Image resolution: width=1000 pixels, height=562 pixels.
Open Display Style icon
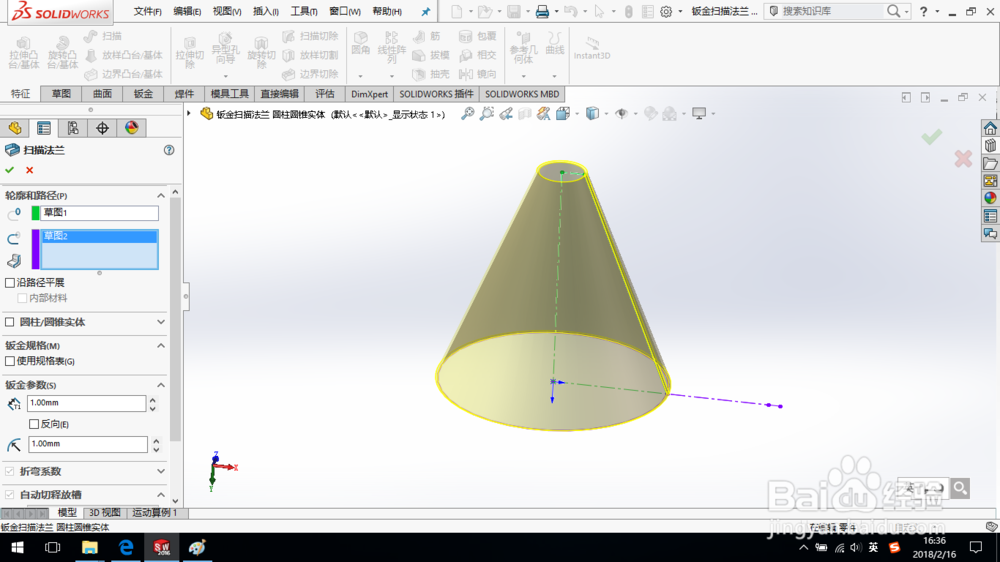(592, 114)
